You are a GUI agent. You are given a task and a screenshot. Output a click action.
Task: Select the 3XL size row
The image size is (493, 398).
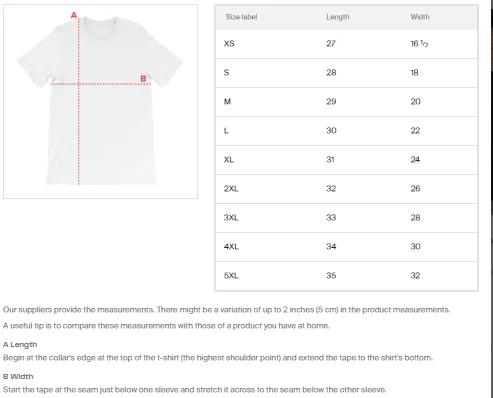346,218
